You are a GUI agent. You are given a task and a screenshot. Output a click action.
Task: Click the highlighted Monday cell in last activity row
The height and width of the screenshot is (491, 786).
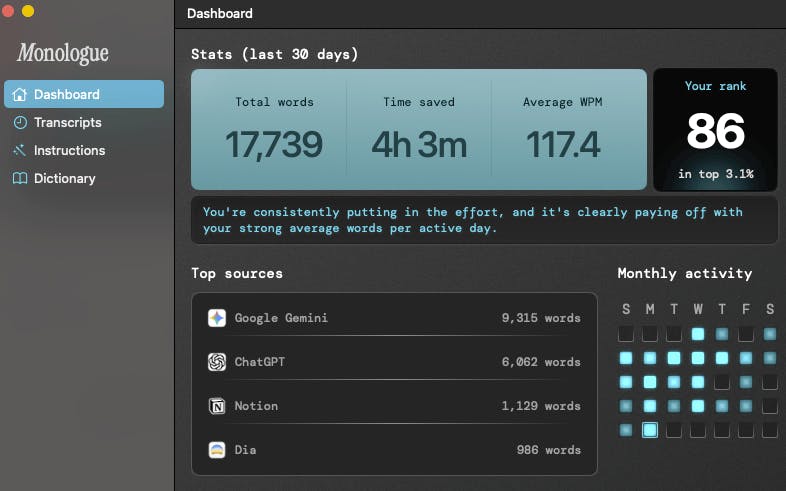point(650,430)
